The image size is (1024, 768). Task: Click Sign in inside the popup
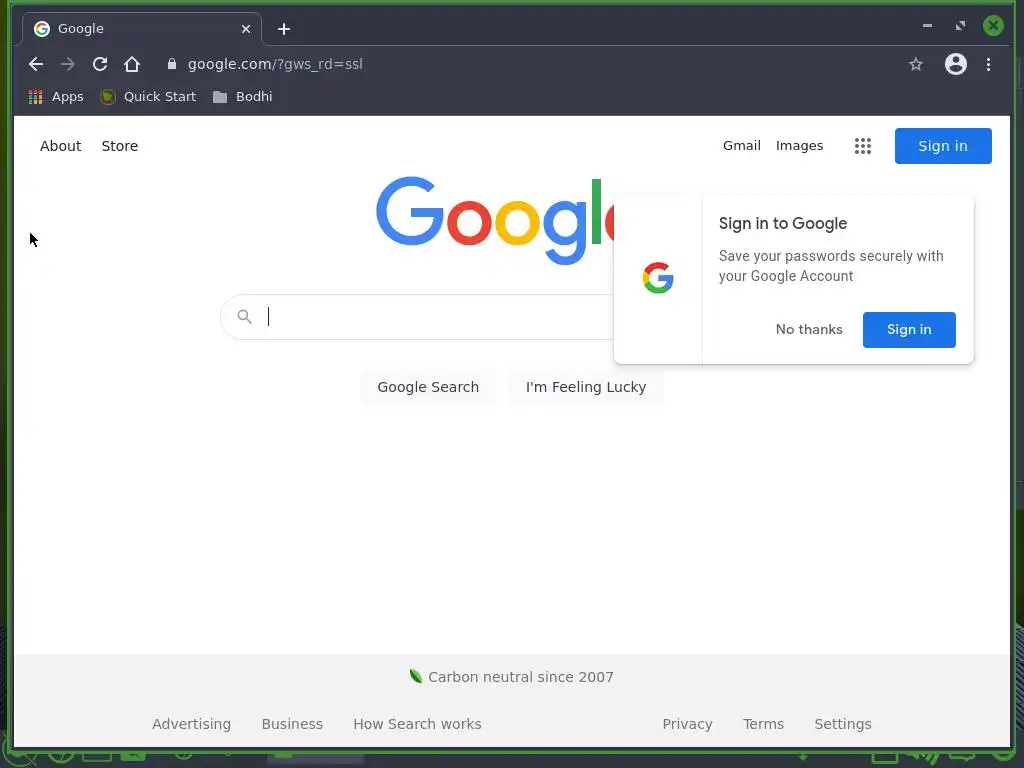pos(909,329)
